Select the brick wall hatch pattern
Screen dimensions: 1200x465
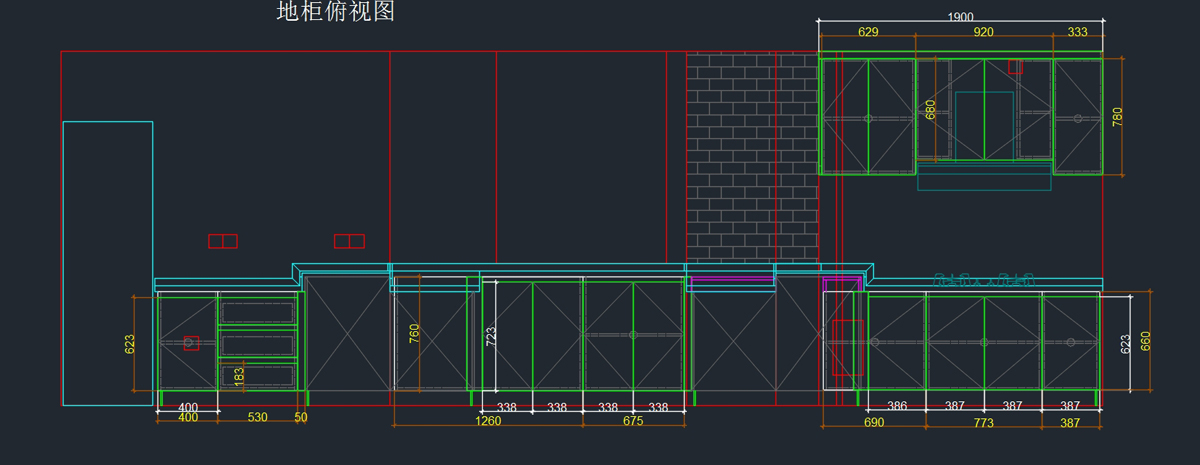[750, 160]
